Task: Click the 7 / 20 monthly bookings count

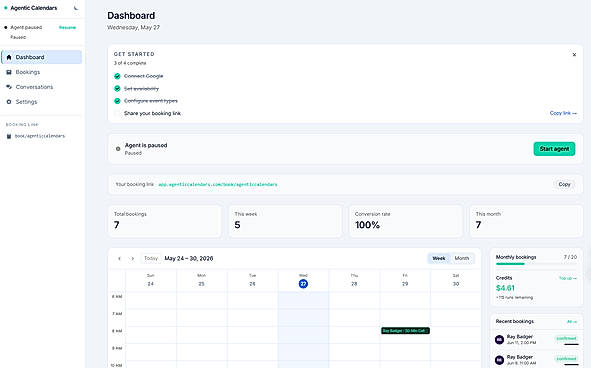Action: click(x=570, y=257)
